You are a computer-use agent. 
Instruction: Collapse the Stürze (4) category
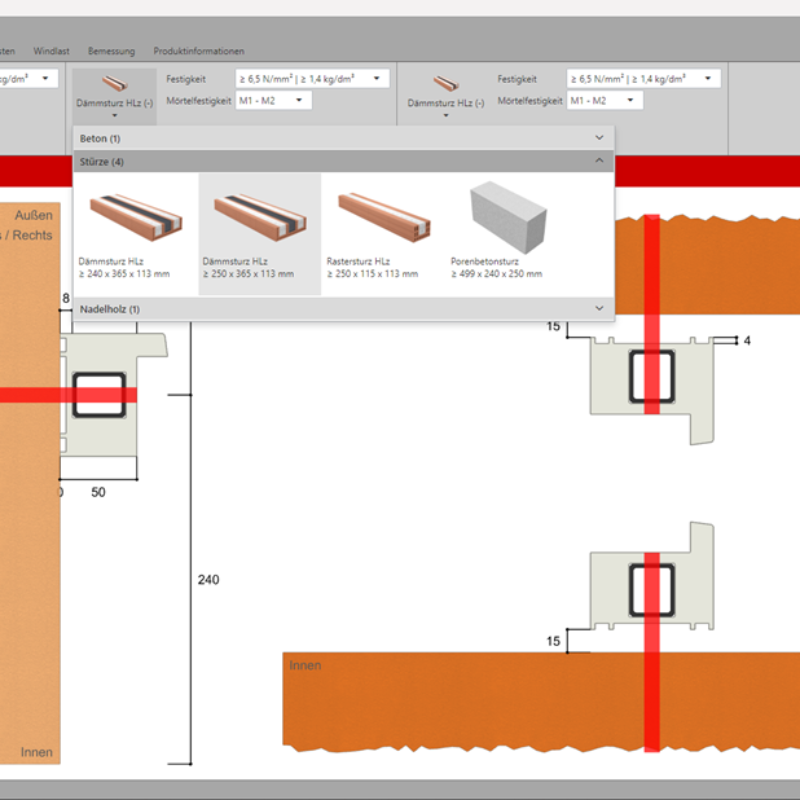click(599, 161)
